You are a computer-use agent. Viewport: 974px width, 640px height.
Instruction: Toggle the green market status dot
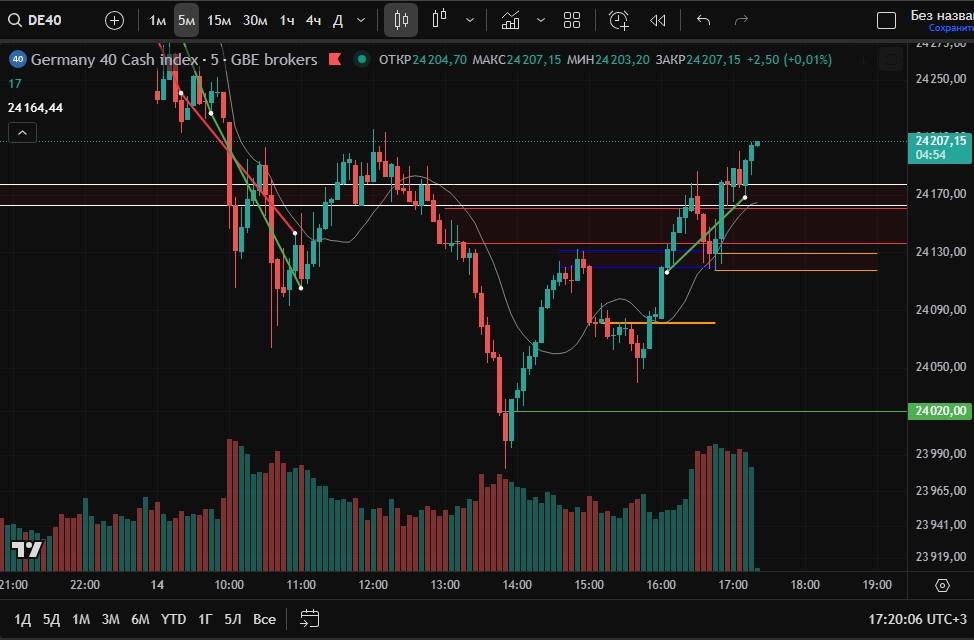[x=361, y=59]
